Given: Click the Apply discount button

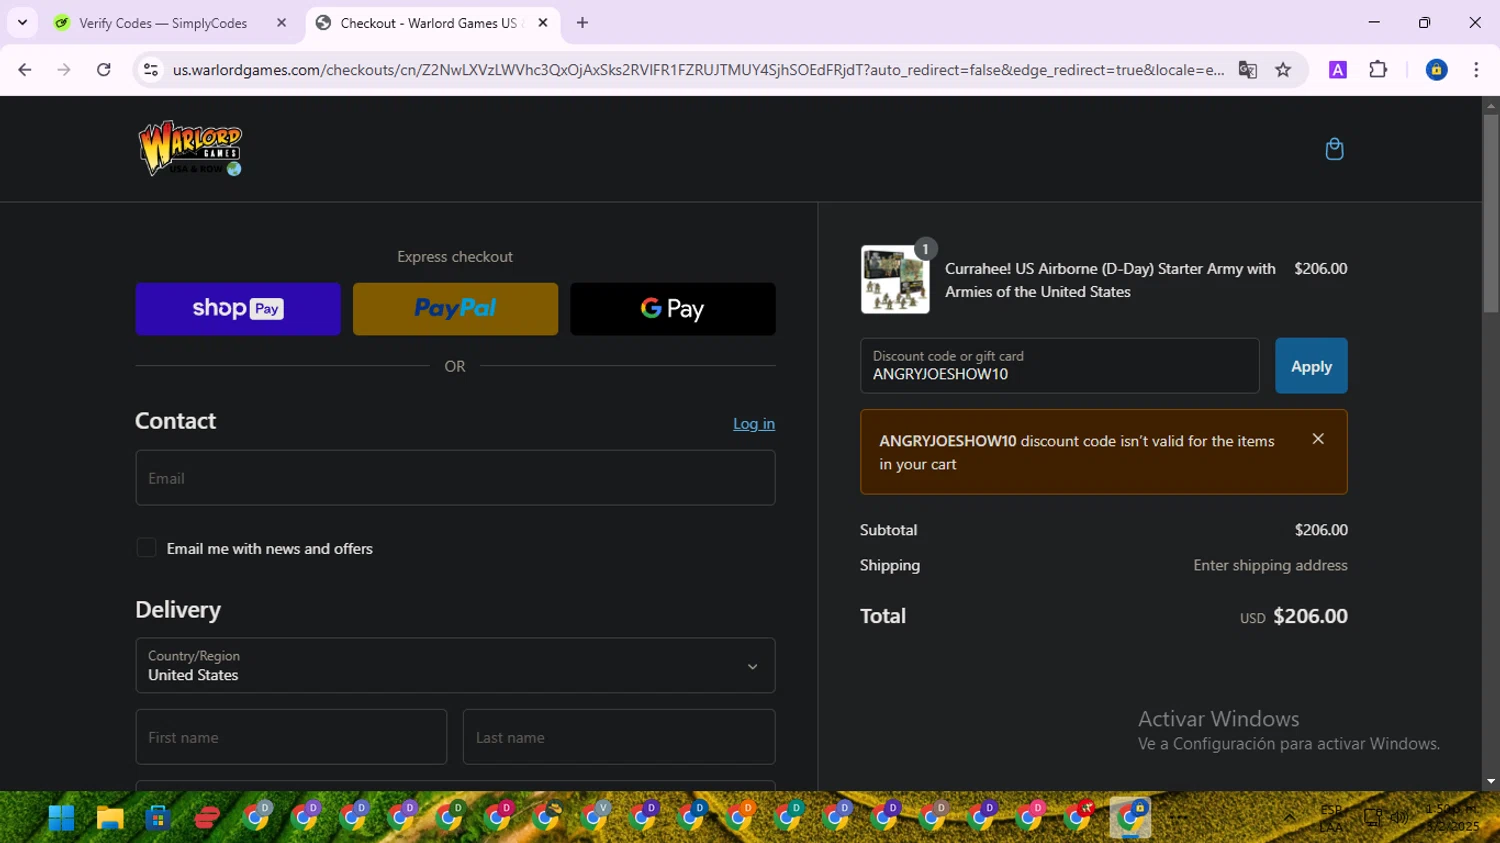Looking at the screenshot, I should (1311, 366).
